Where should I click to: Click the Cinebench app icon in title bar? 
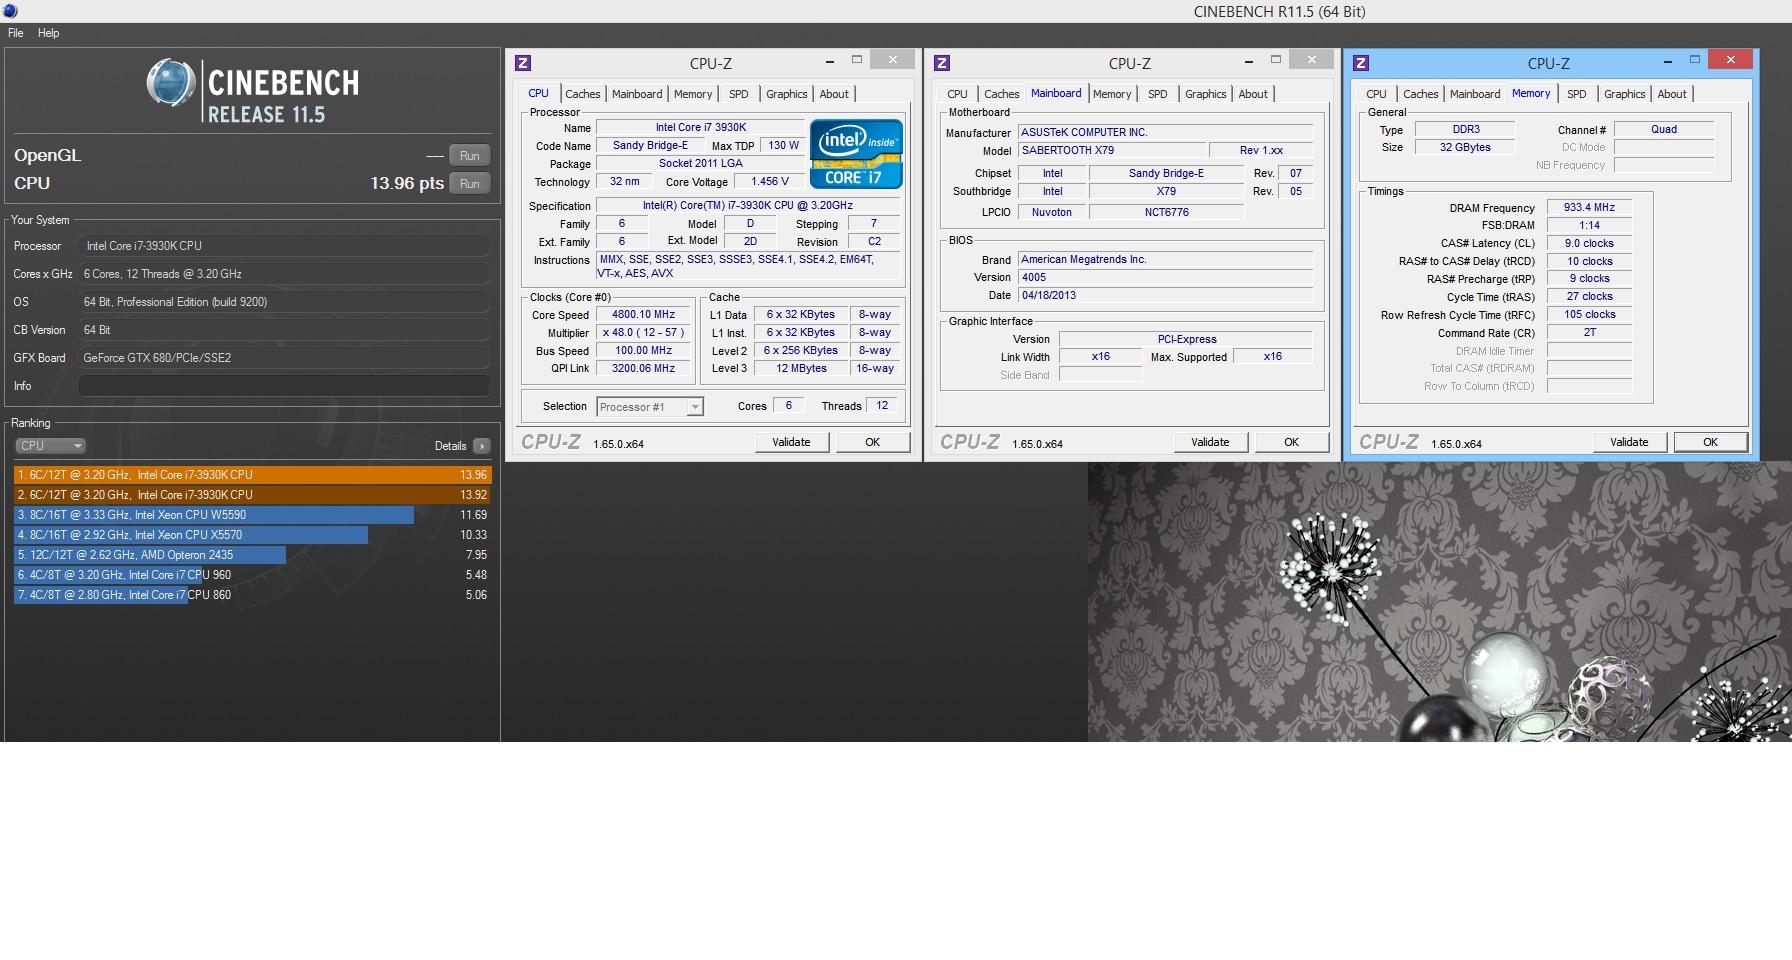point(9,11)
